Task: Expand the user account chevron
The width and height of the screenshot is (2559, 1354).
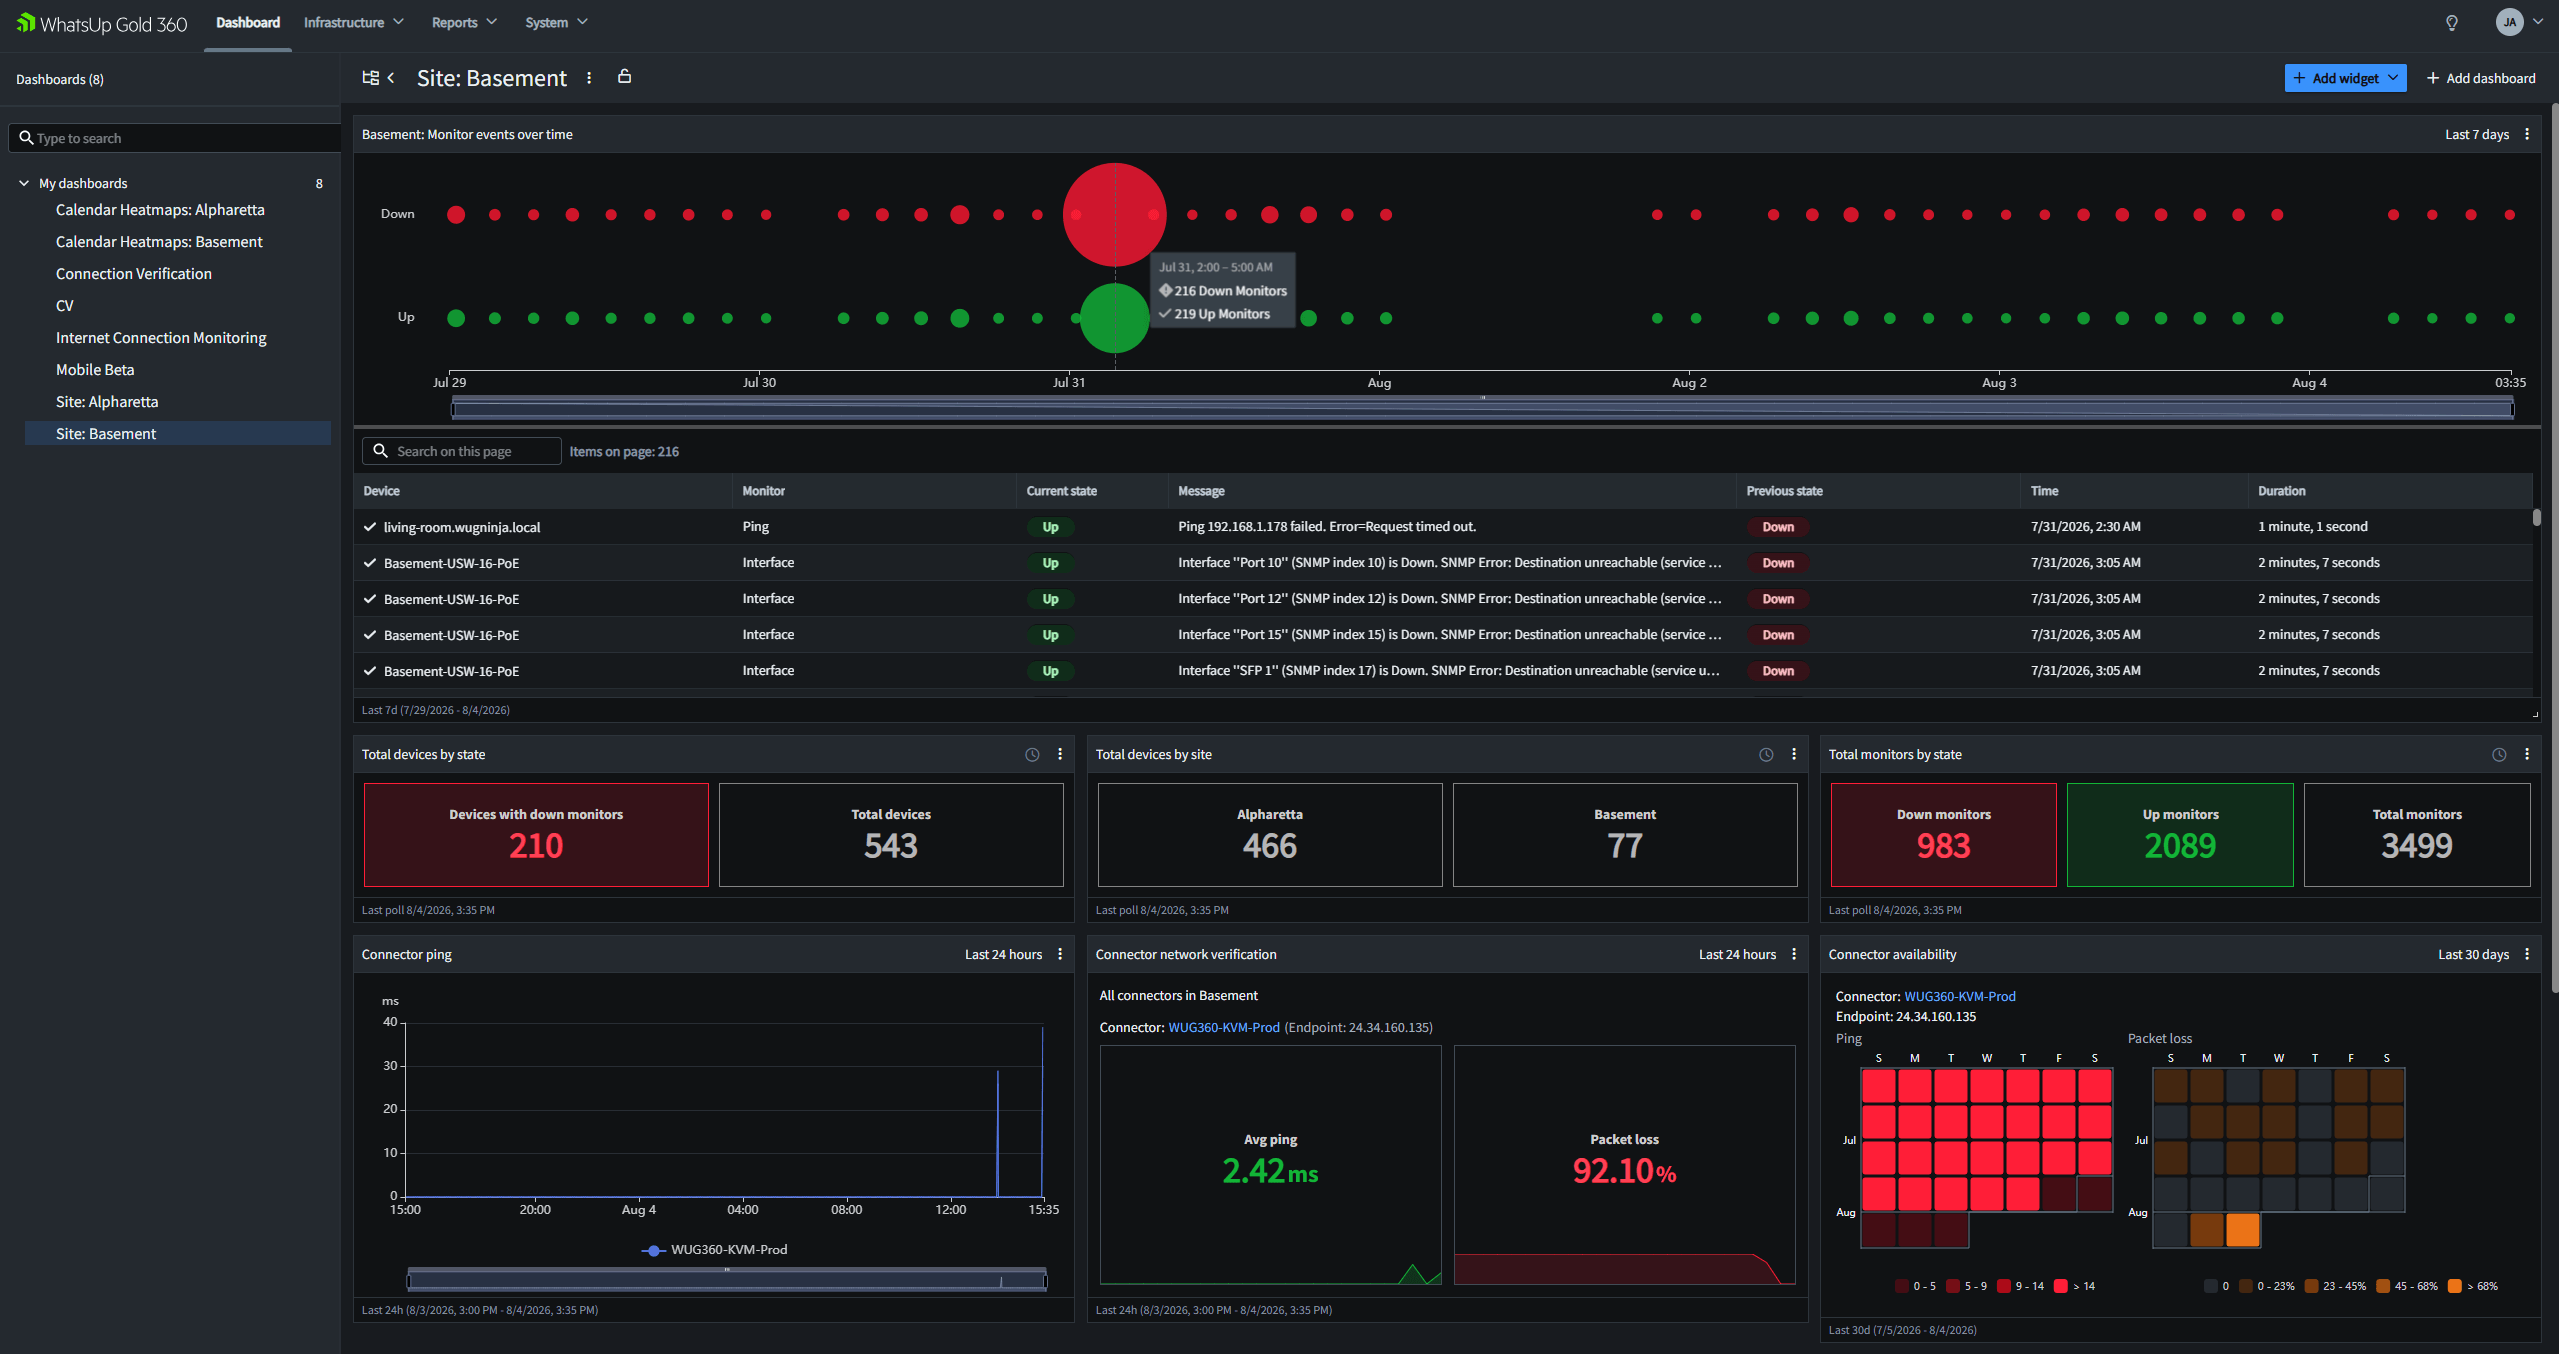Action: (2538, 22)
